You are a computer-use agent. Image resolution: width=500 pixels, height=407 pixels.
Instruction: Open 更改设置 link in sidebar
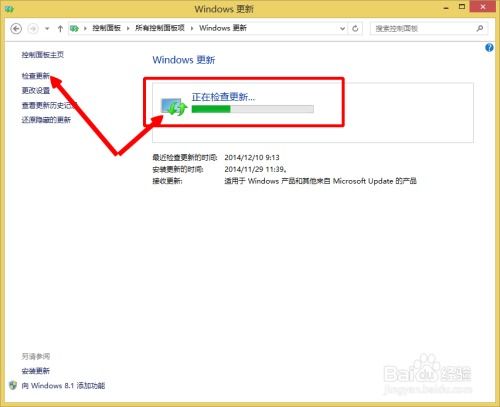pos(36,90)
